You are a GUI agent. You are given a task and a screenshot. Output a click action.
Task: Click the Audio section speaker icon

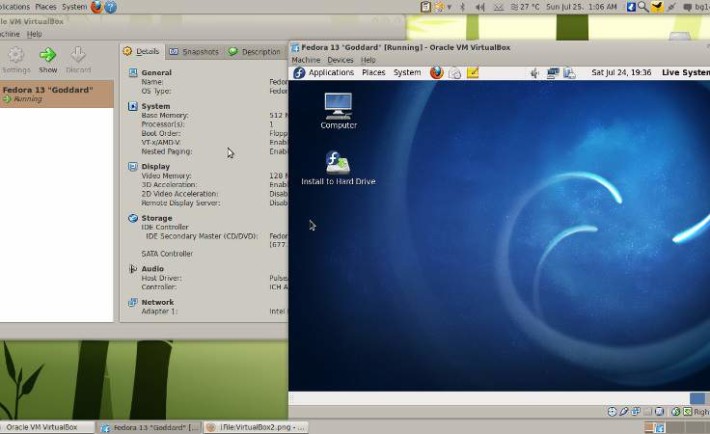[x=133, y=269]
